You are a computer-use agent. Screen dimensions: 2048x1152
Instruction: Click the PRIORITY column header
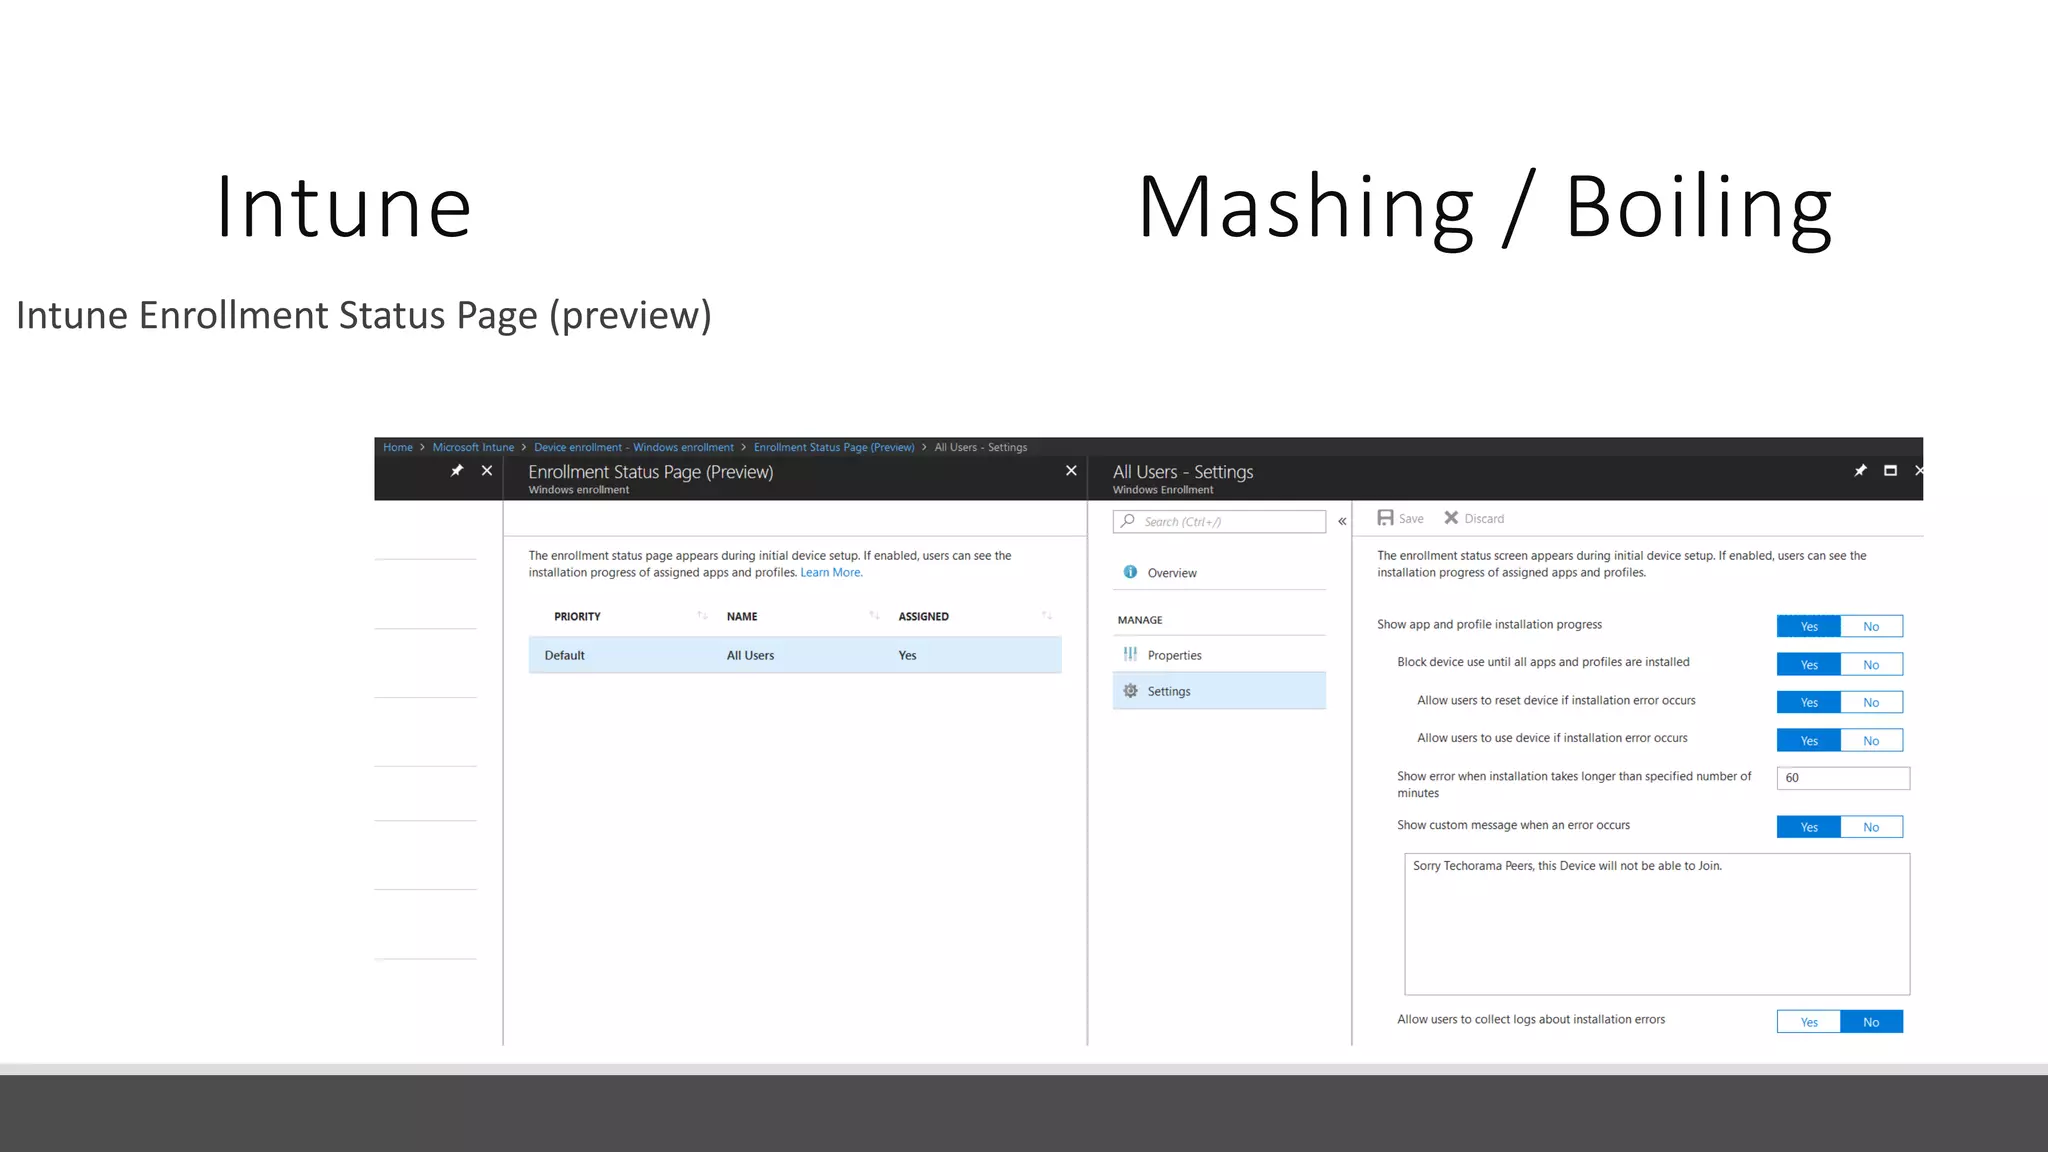(x=577, y=616)
